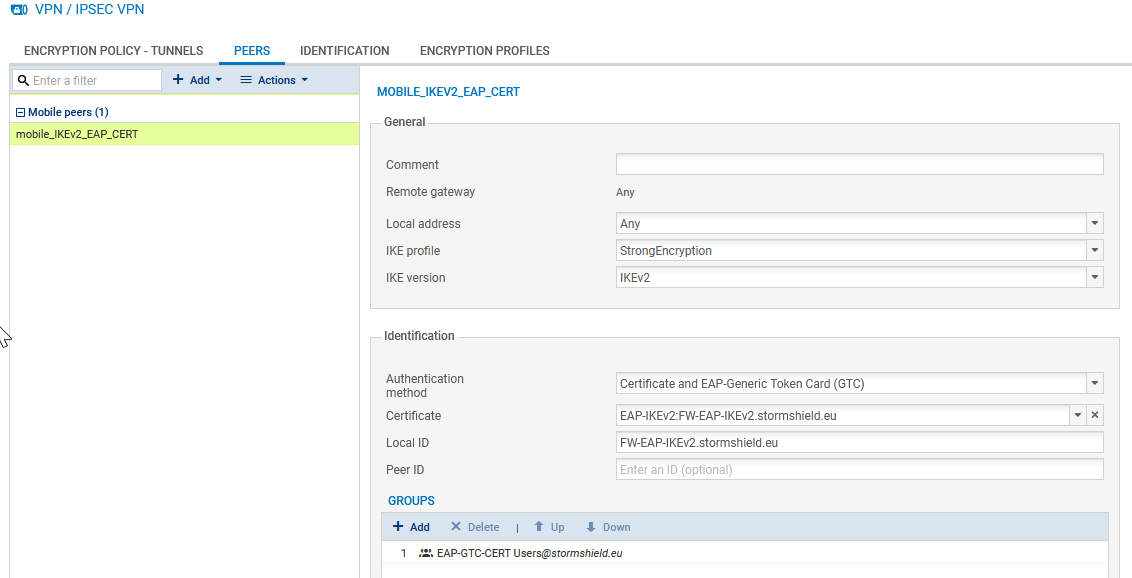This screenshot has width=1132, height=578.
Task: Click the plus icon next to Add
Action: click(x=178, y=80)
